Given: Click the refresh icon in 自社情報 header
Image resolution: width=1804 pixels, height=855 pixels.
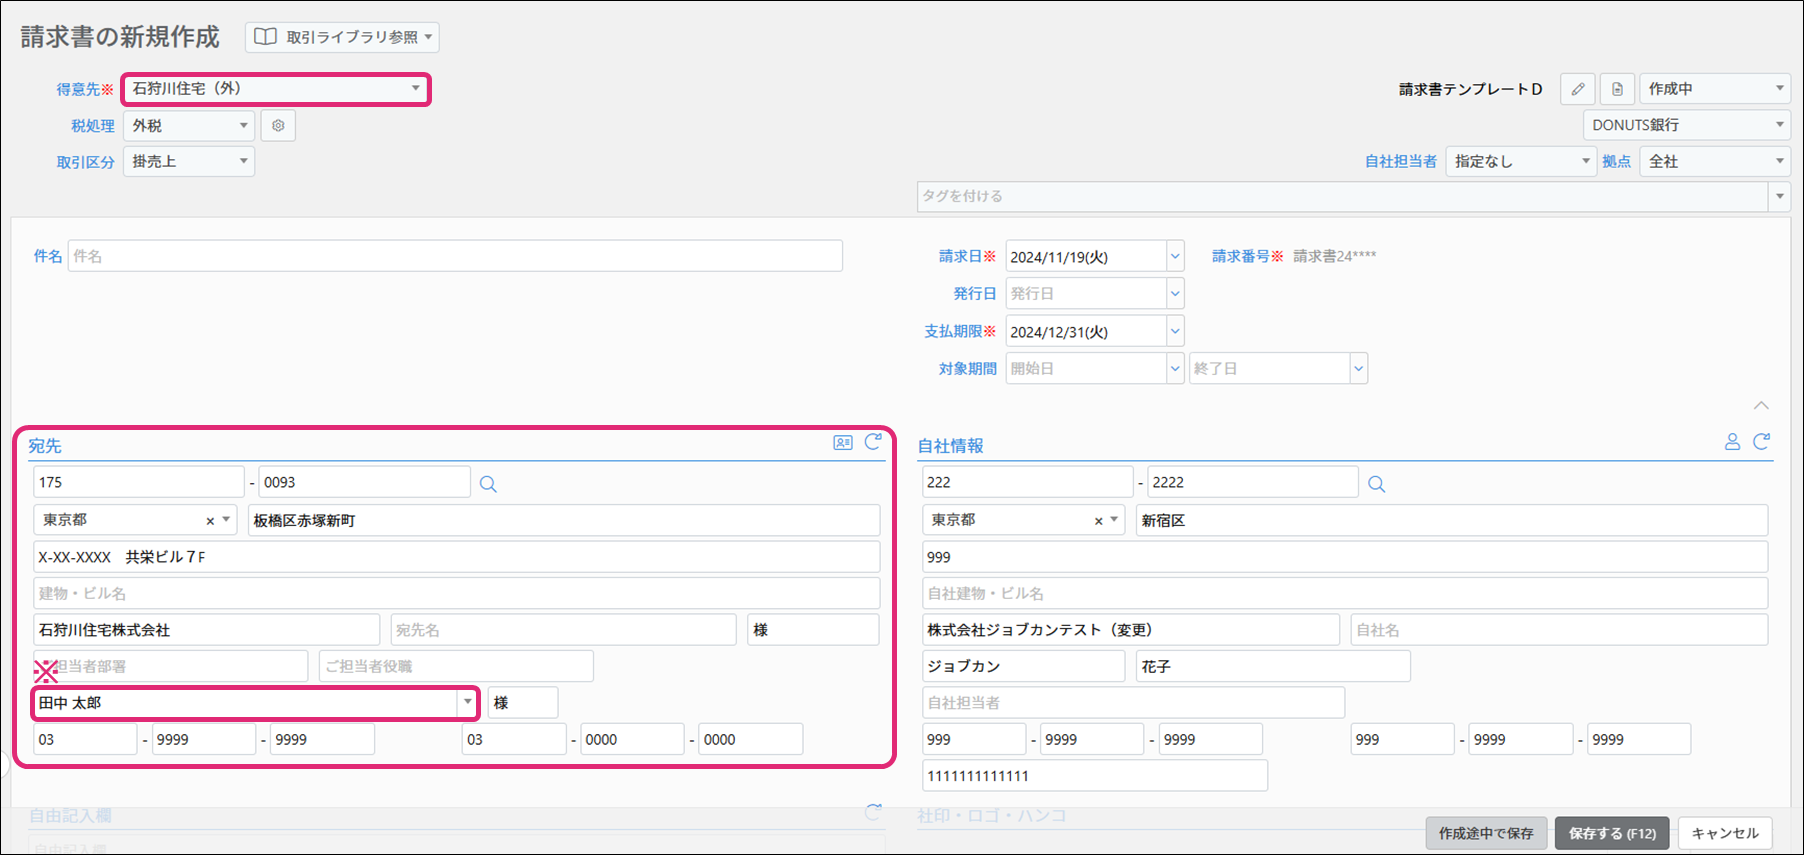Looking at the screenshot, I should pos(1762,442).
